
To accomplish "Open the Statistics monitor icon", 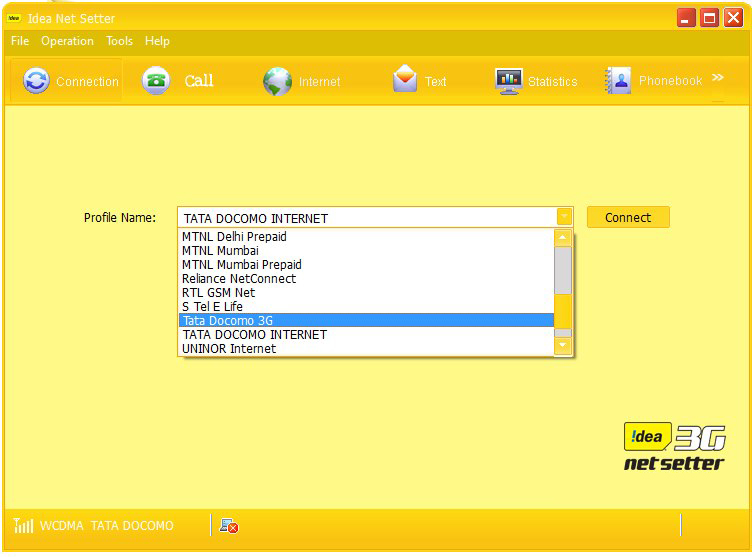I will (x=509, y=81).
